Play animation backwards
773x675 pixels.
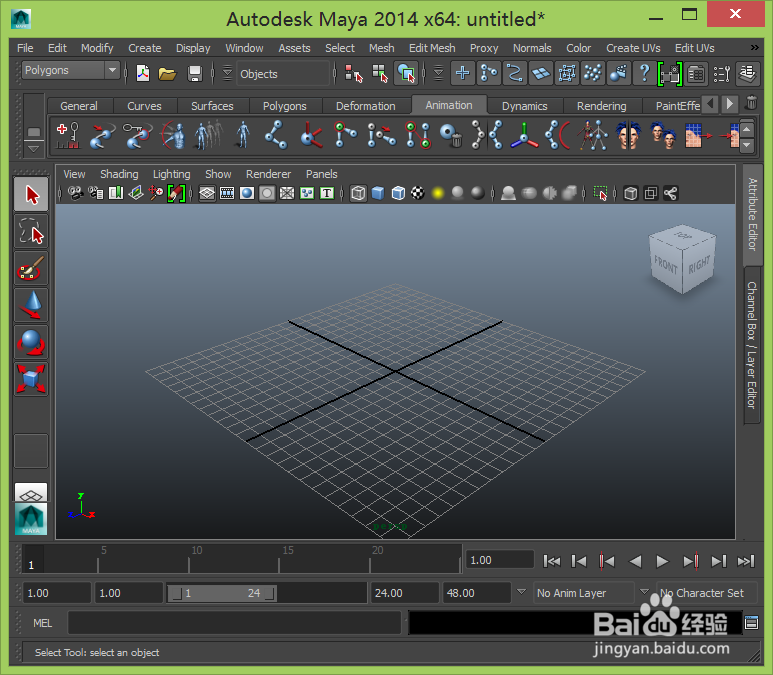(x=635, y=561)
